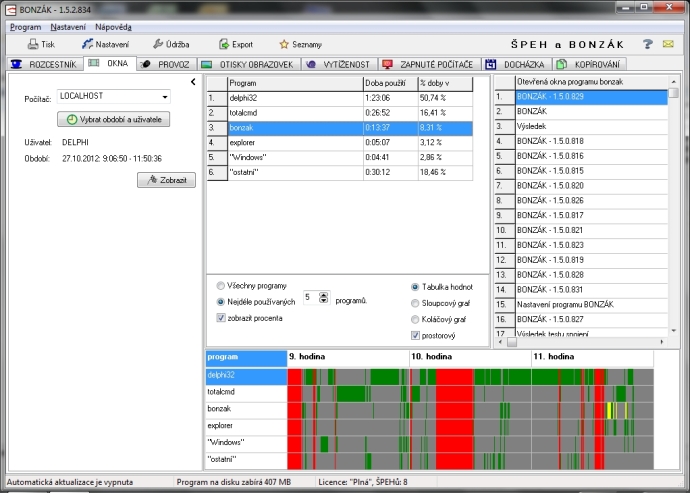Collapse the left panel with arrow

tap(193, 82)
